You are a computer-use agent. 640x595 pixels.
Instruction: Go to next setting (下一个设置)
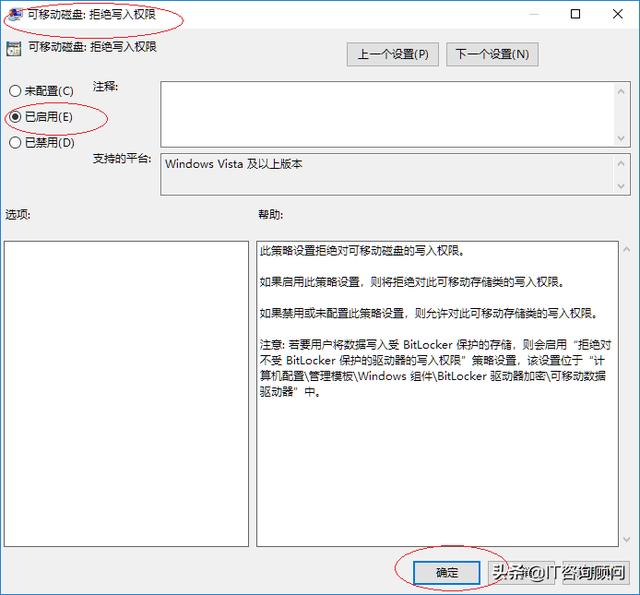point(492,54)
